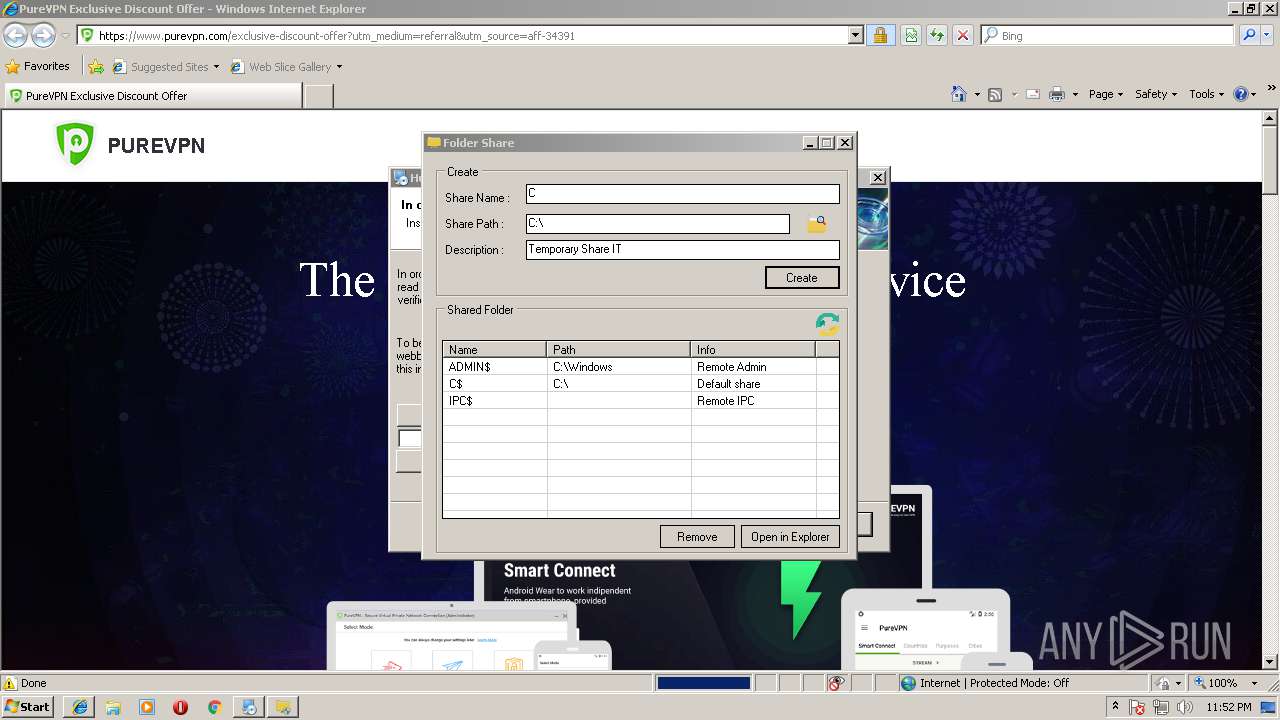Open the Page menu

[x=1105, y=94]
